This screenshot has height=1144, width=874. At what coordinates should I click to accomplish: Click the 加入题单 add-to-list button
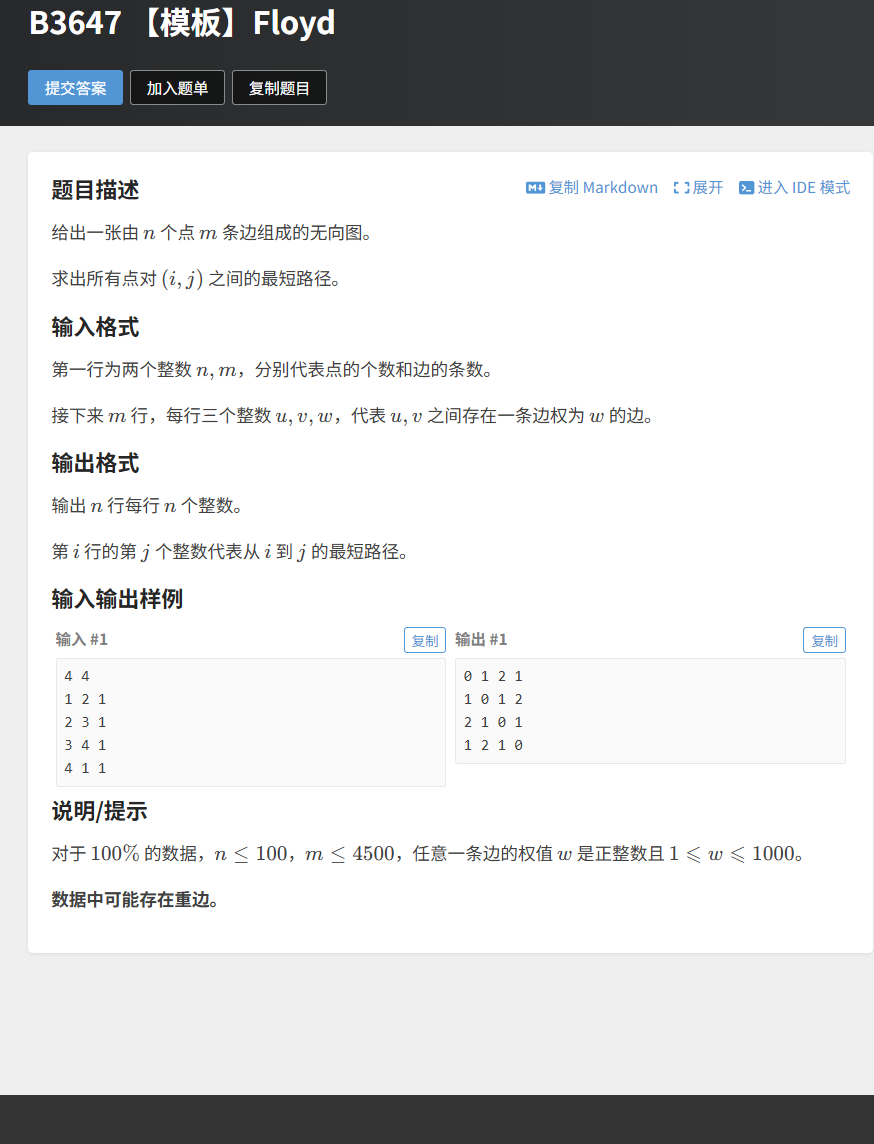(x=177, y=87)
